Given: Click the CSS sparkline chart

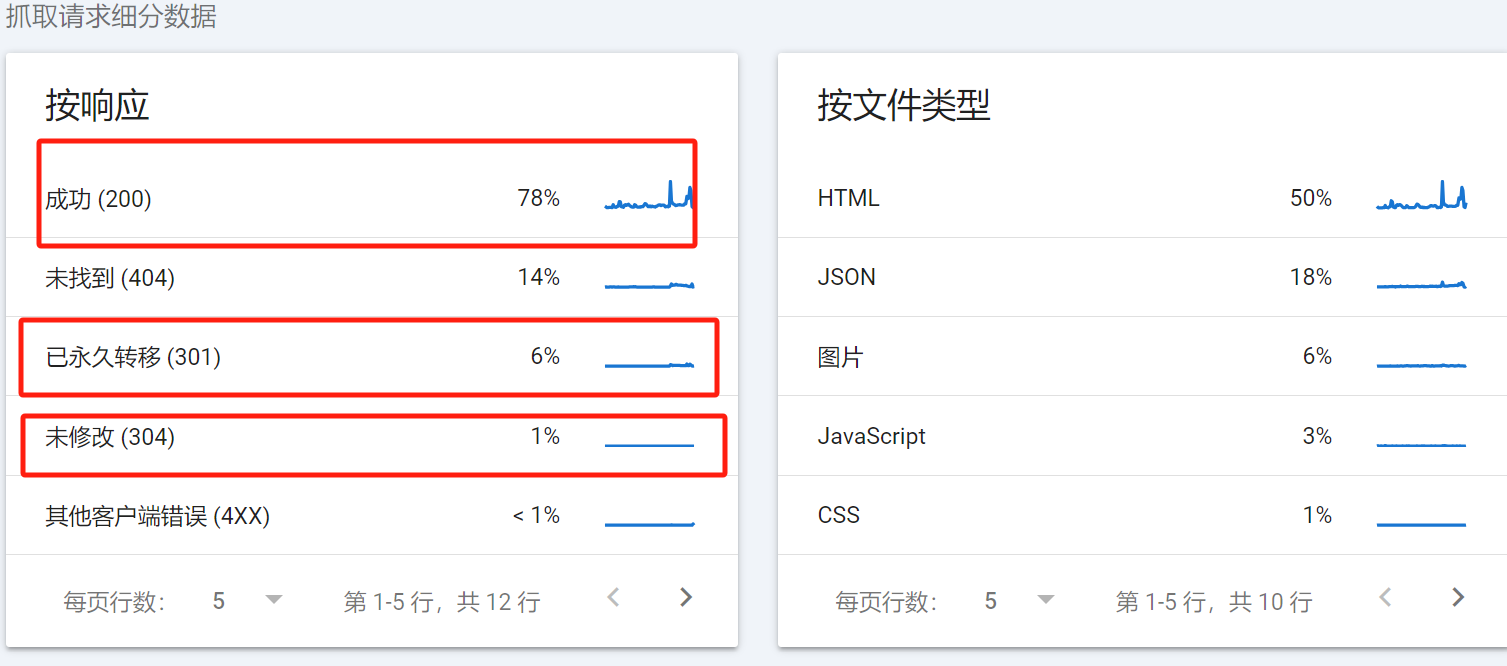Looking at the screenshot, I should [1420, 515].
